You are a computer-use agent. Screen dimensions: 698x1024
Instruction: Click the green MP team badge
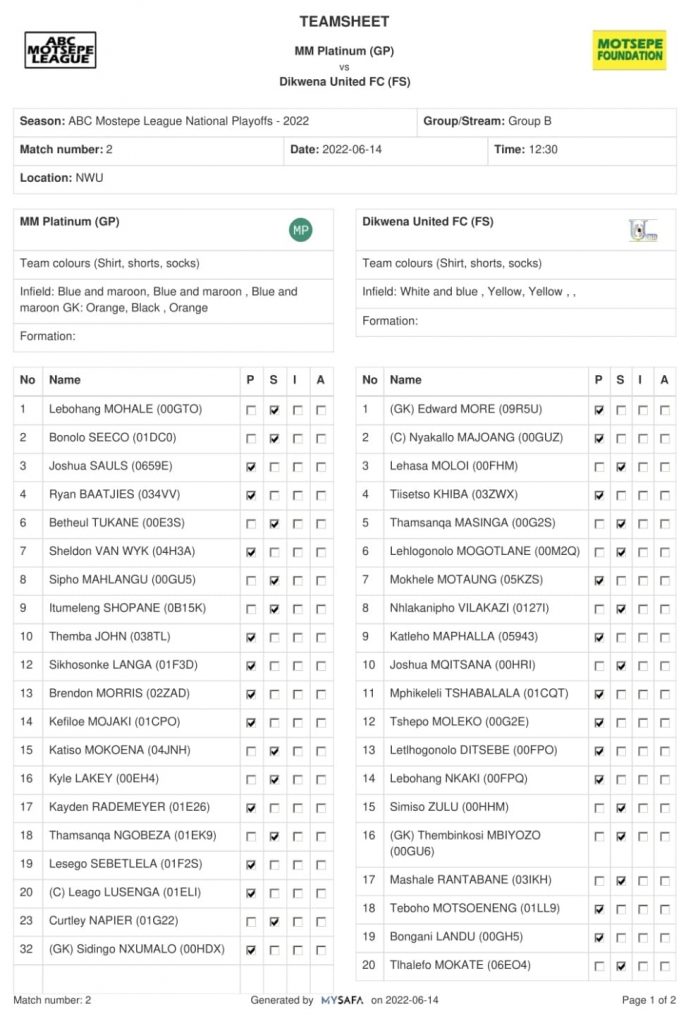point(300,230)
